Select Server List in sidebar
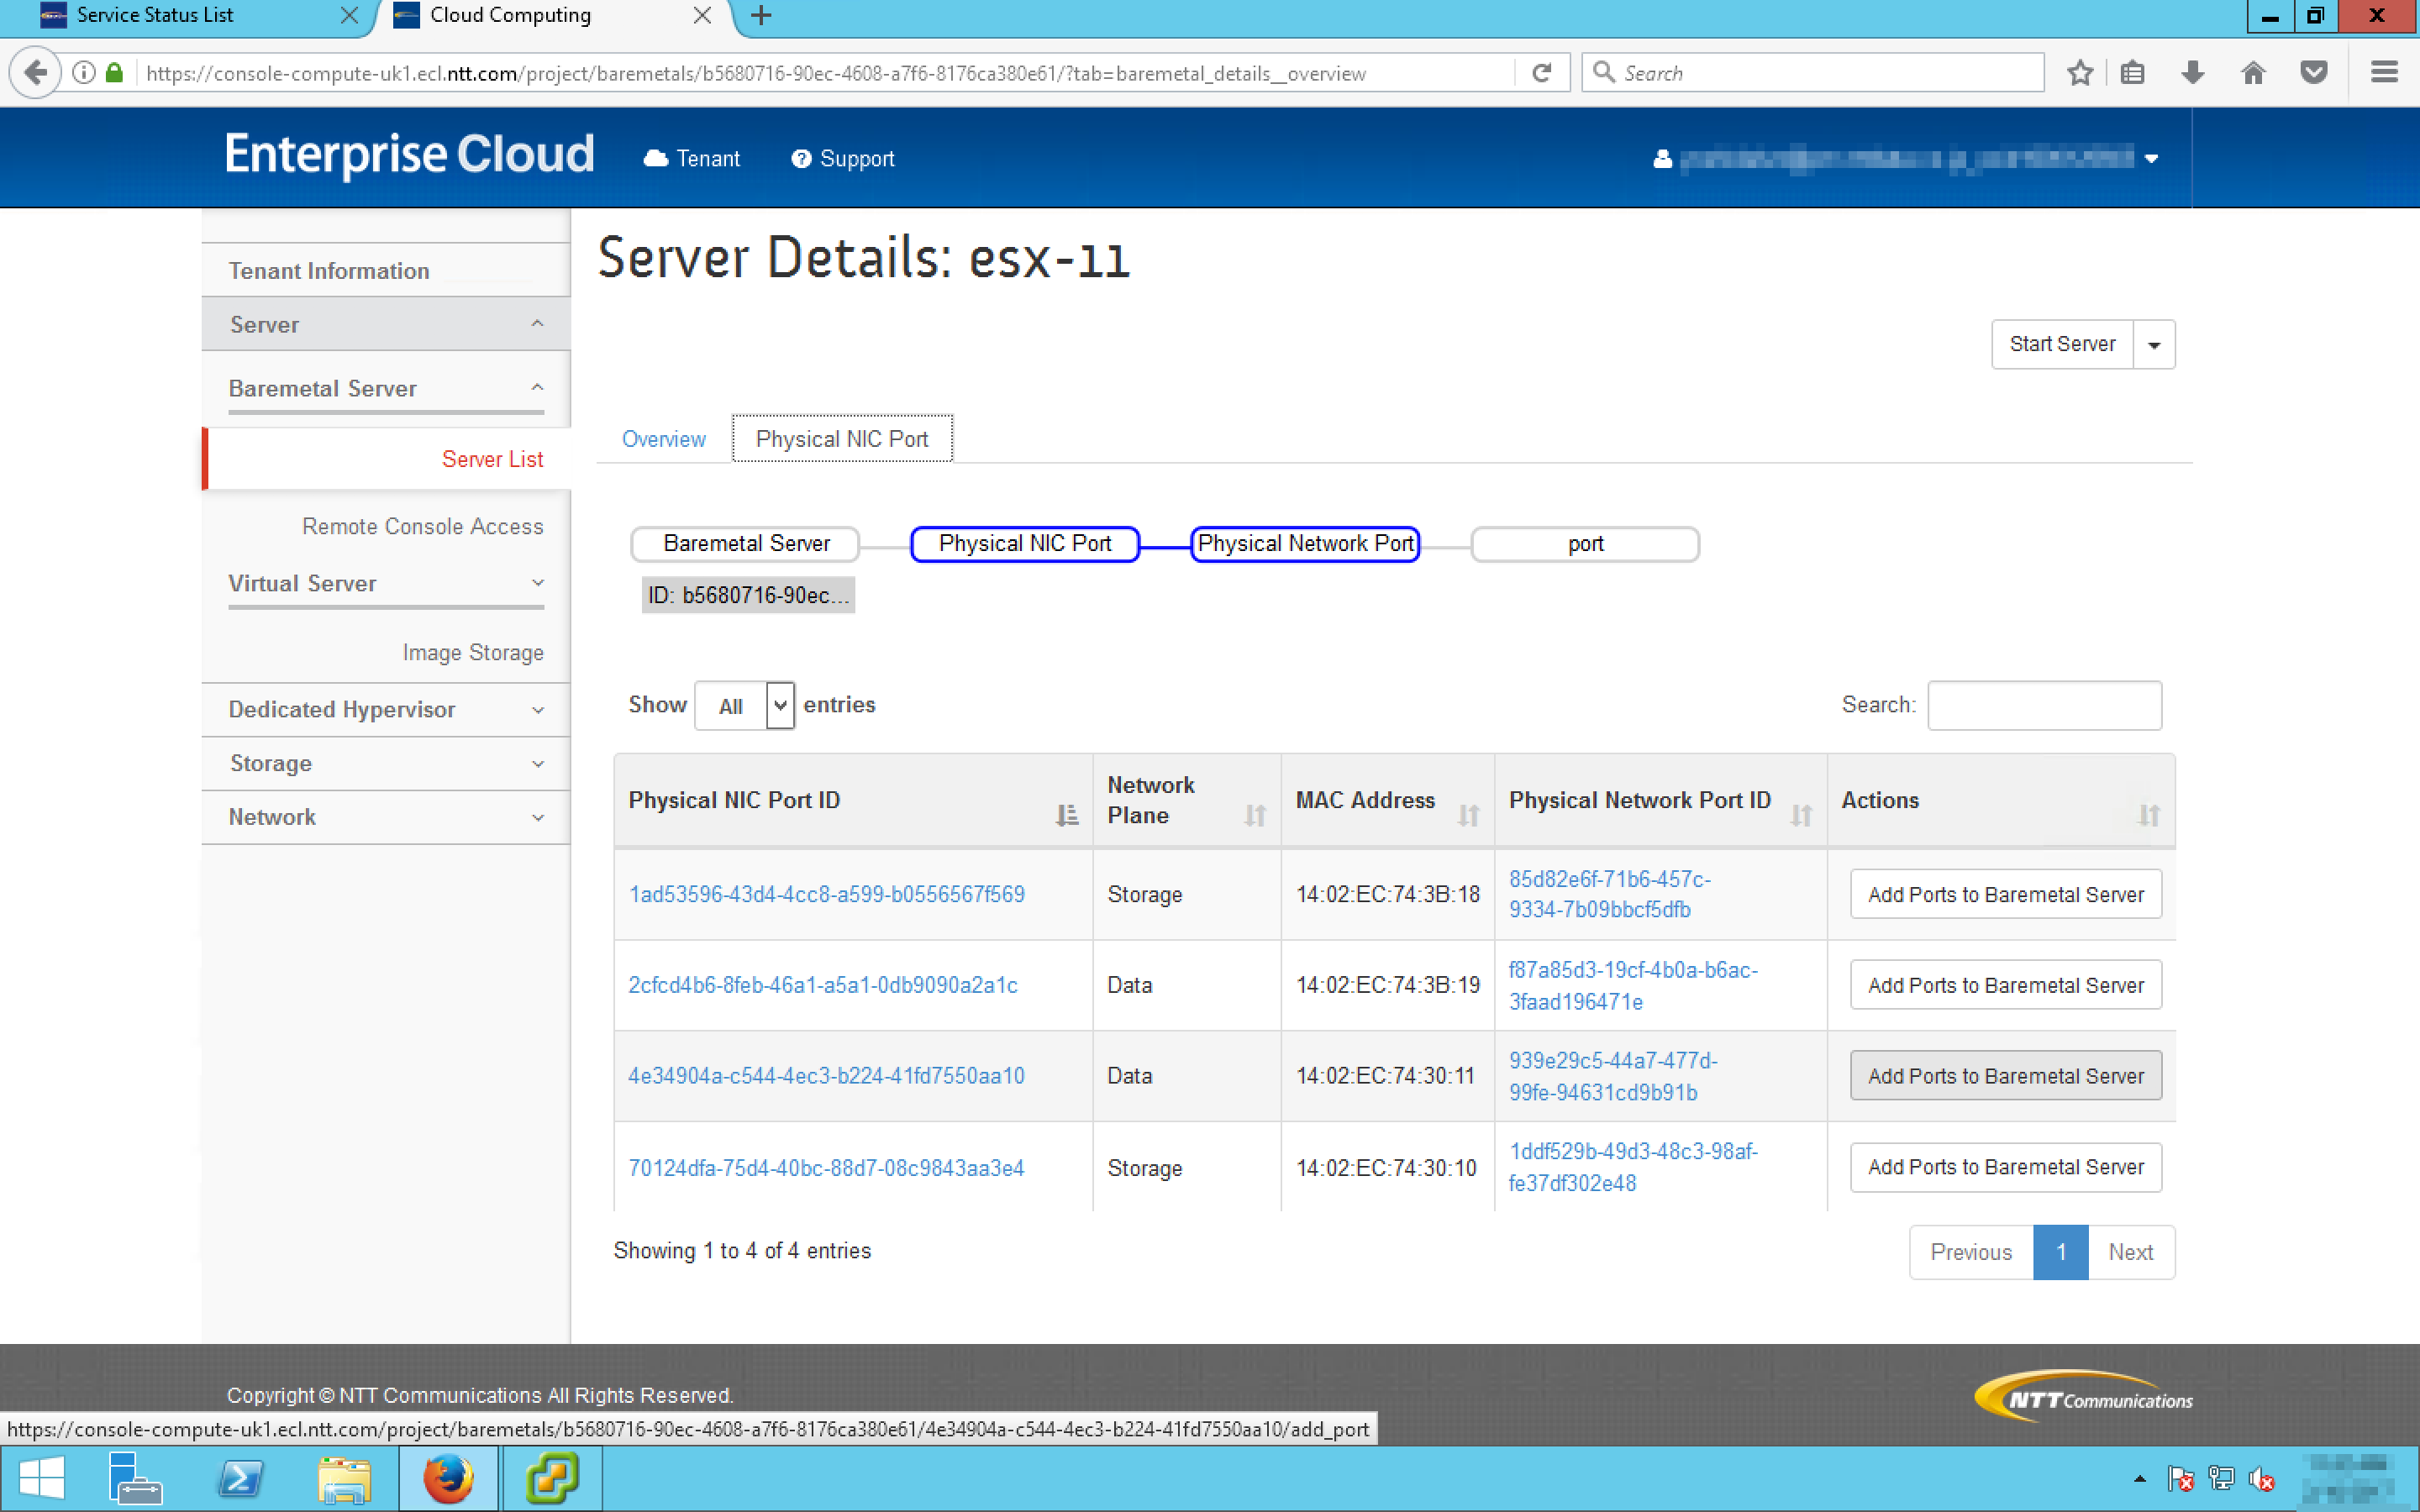The height and width of the screenshot is (1512, 2420). (x=492, y=459)
